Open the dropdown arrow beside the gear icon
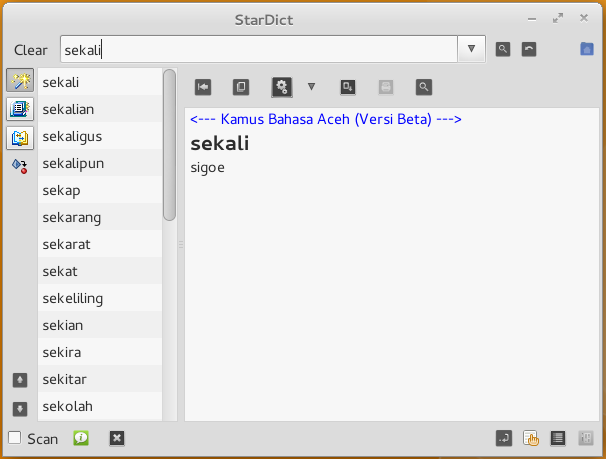 click(x=311, y=87)
